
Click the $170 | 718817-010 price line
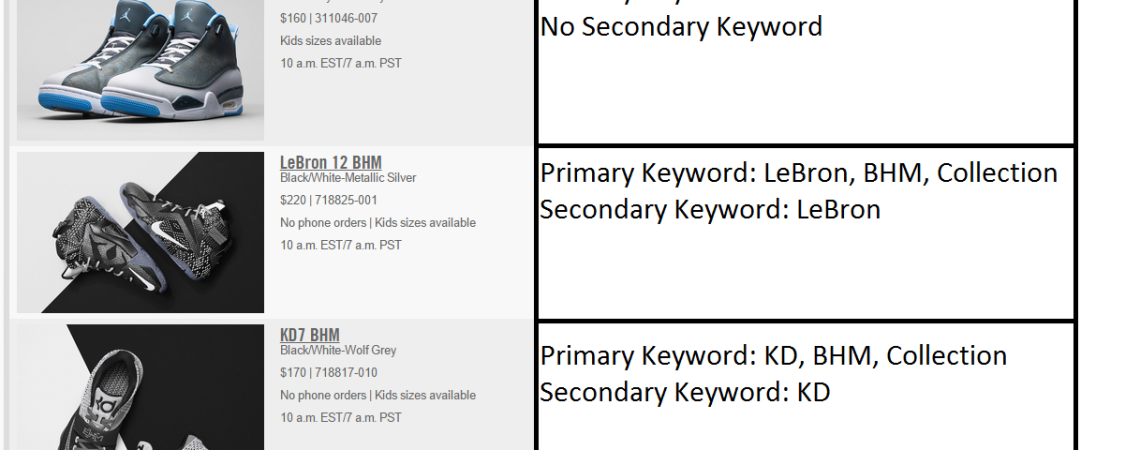coord(328,373)
